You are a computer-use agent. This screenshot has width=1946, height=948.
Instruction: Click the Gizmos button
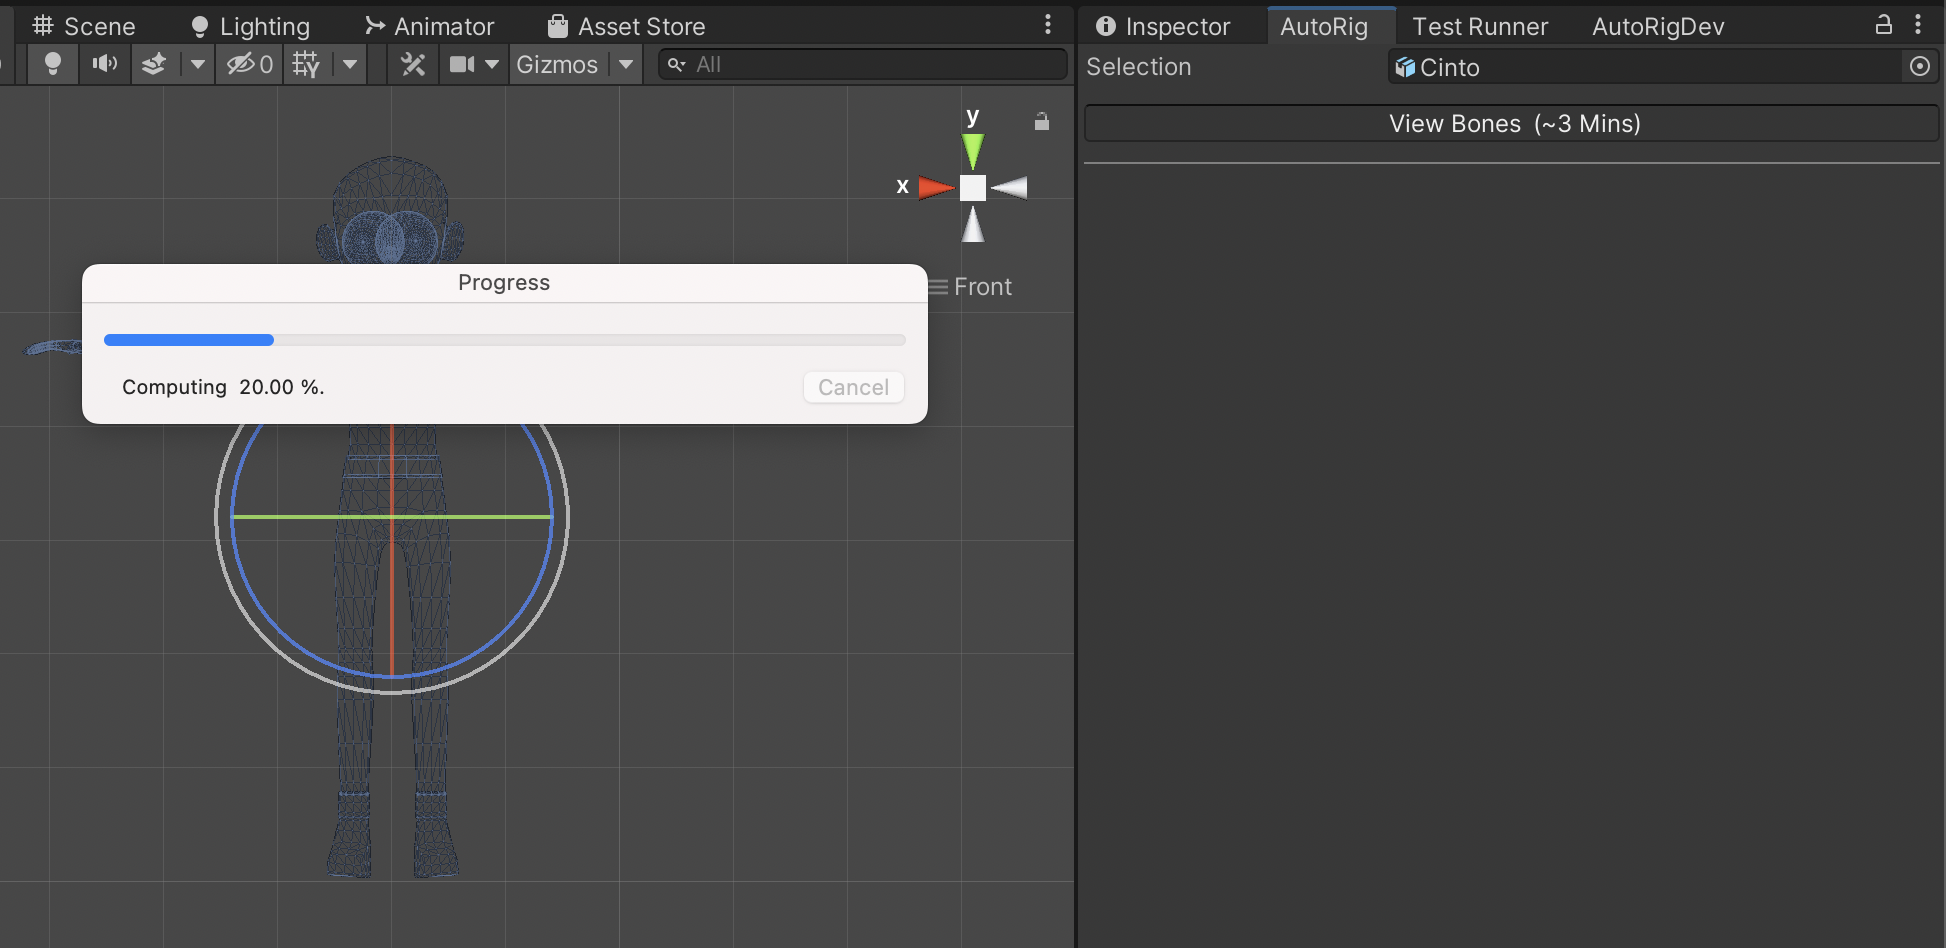557,64
